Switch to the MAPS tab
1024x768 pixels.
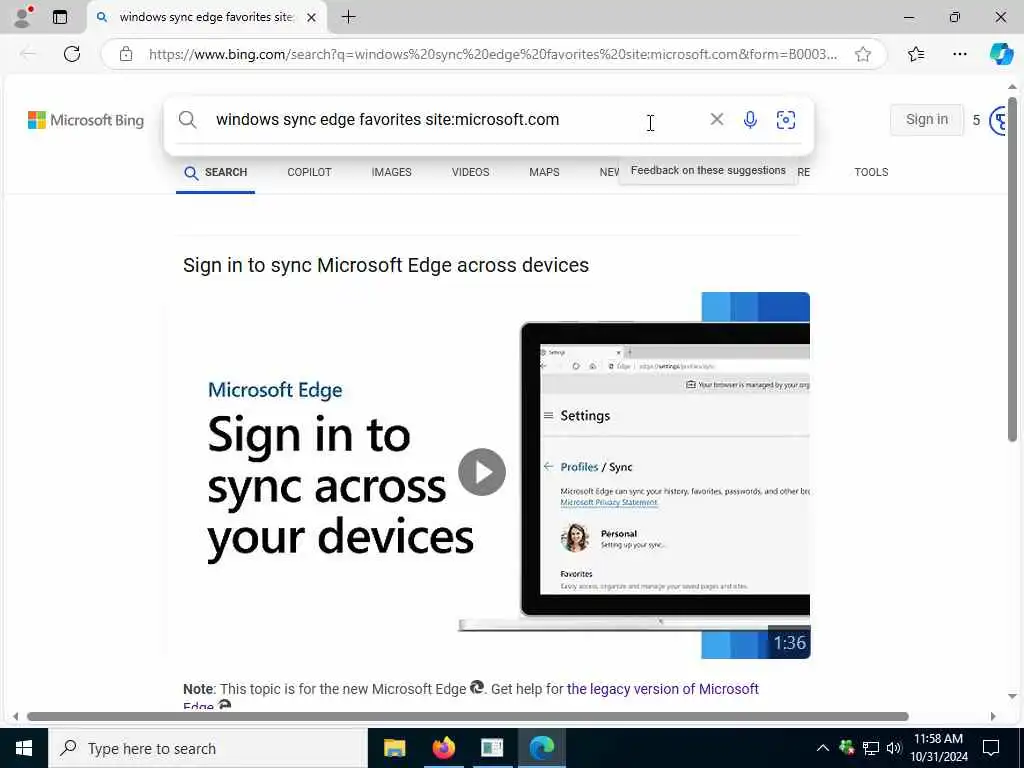(544, 172)
